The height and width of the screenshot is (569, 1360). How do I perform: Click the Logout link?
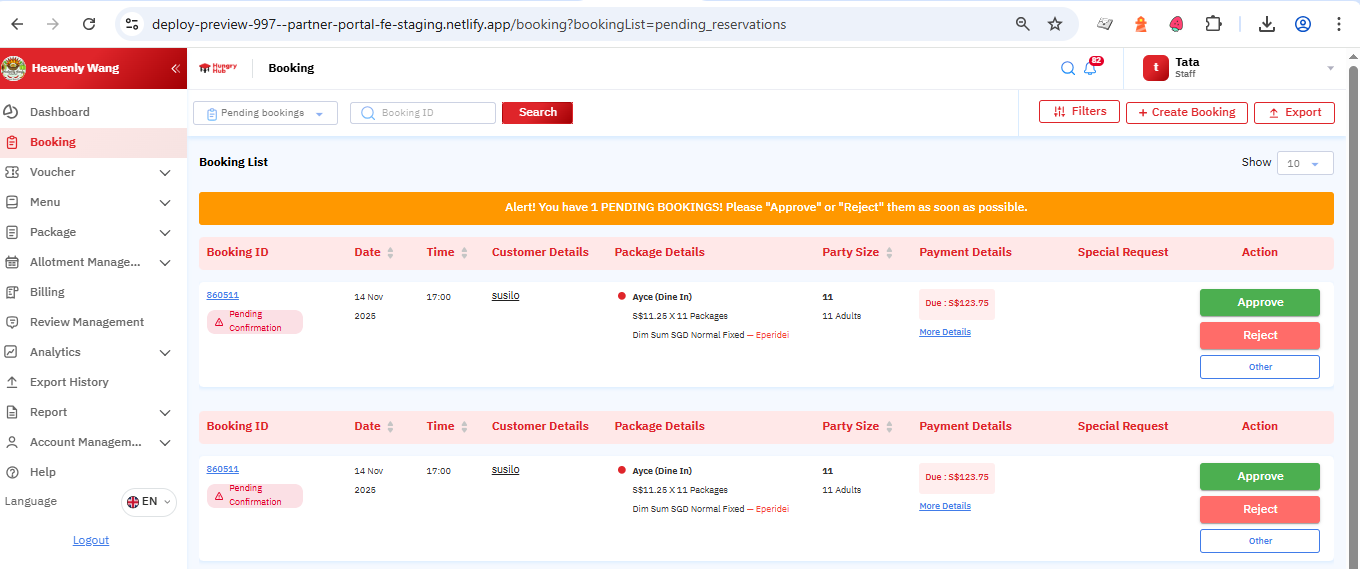pos(91,540)
